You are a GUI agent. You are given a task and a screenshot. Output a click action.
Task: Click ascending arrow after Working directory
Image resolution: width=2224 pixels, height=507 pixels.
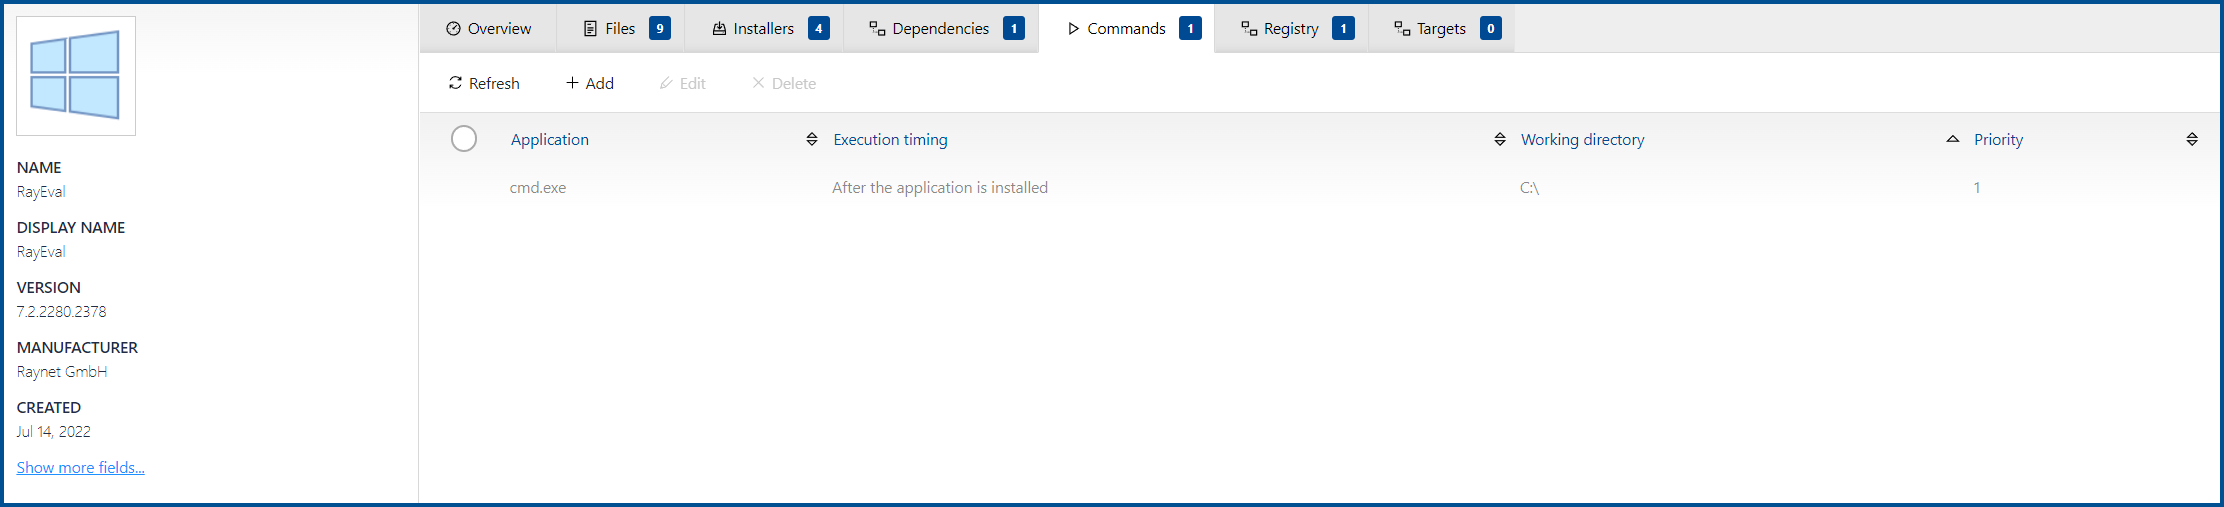point(1953,140)
